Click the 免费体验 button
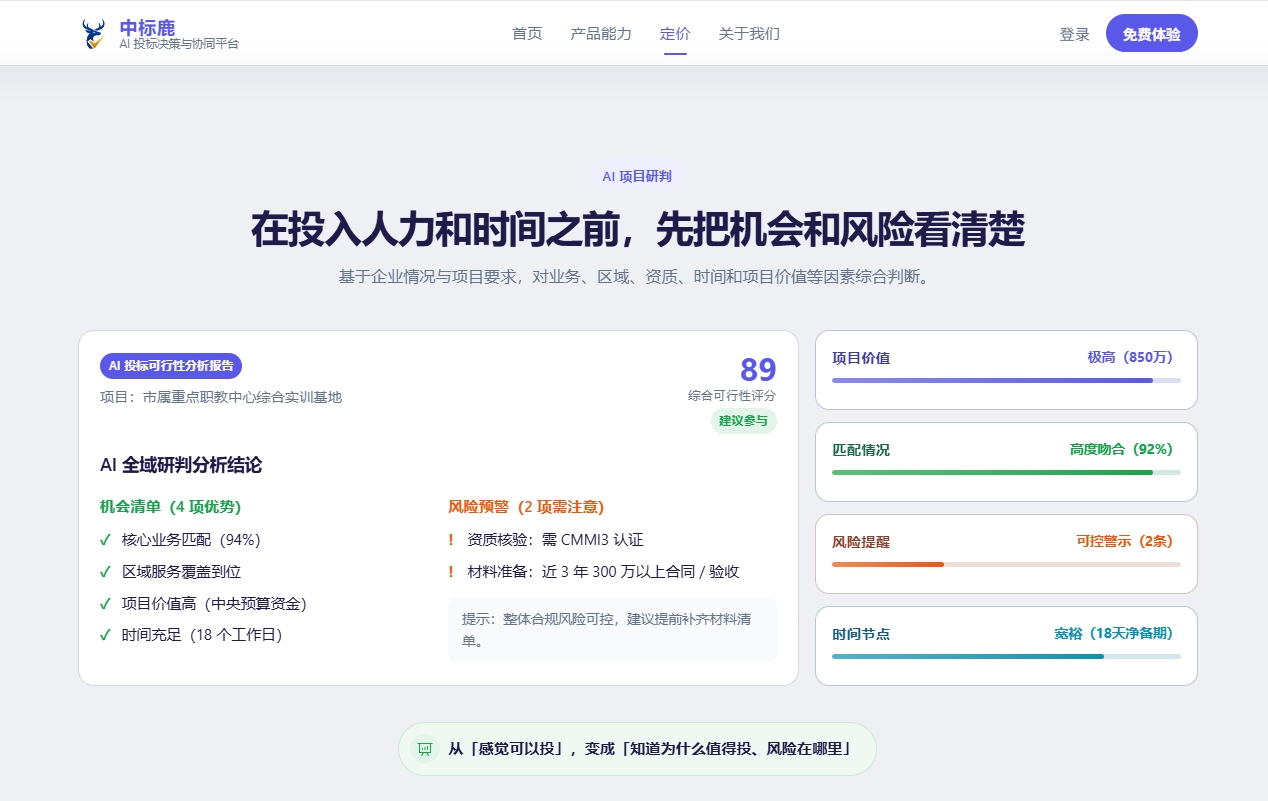The height and width of the screenshot is (801, 1268). tap(1151, 34)
